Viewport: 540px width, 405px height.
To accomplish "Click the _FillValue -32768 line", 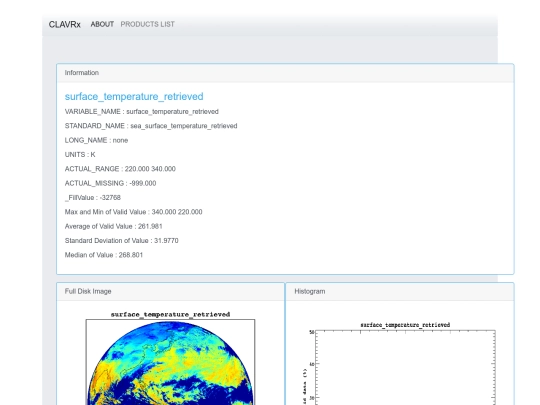I will click(x=93, y=198).
